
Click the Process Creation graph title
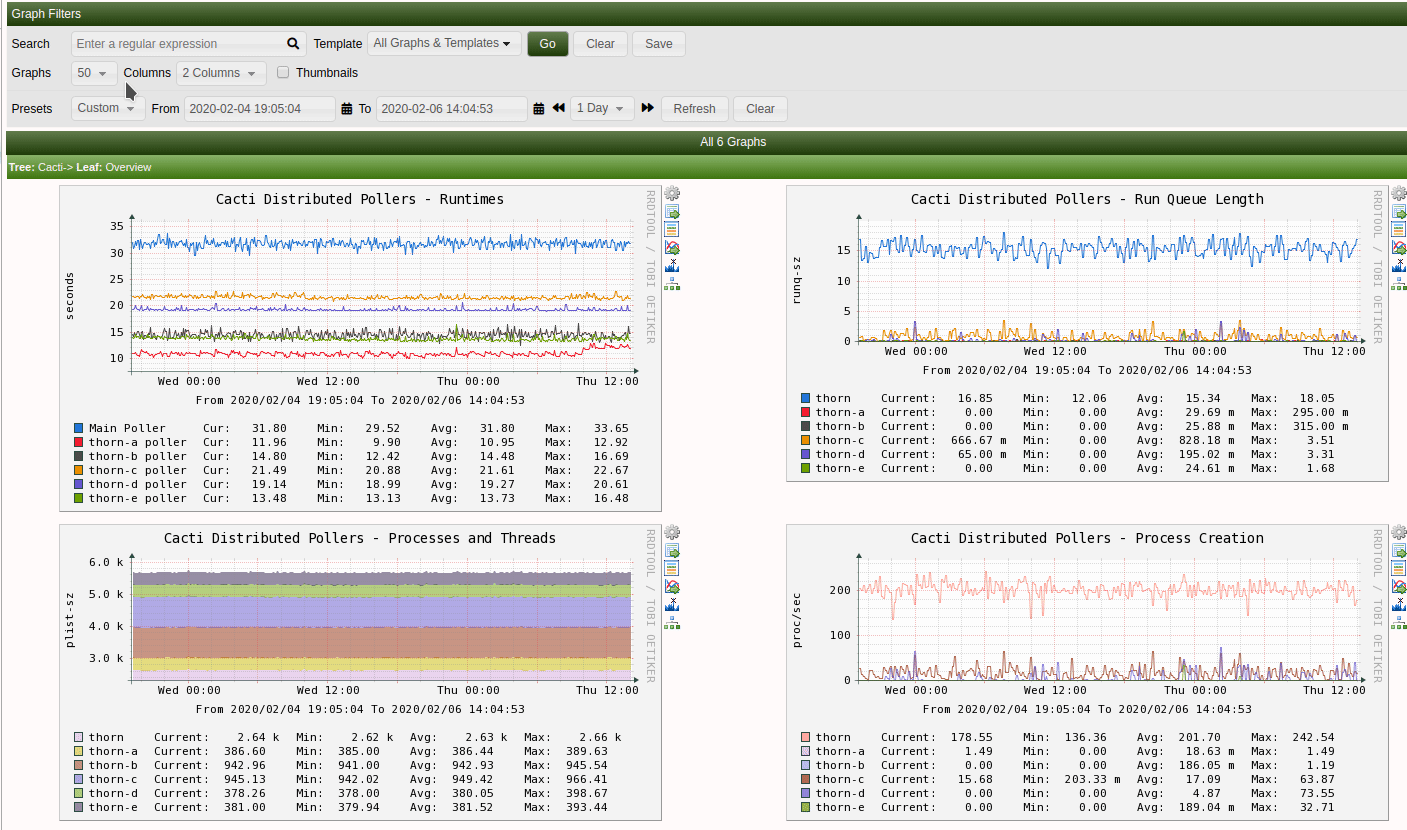pos(1087,538)
